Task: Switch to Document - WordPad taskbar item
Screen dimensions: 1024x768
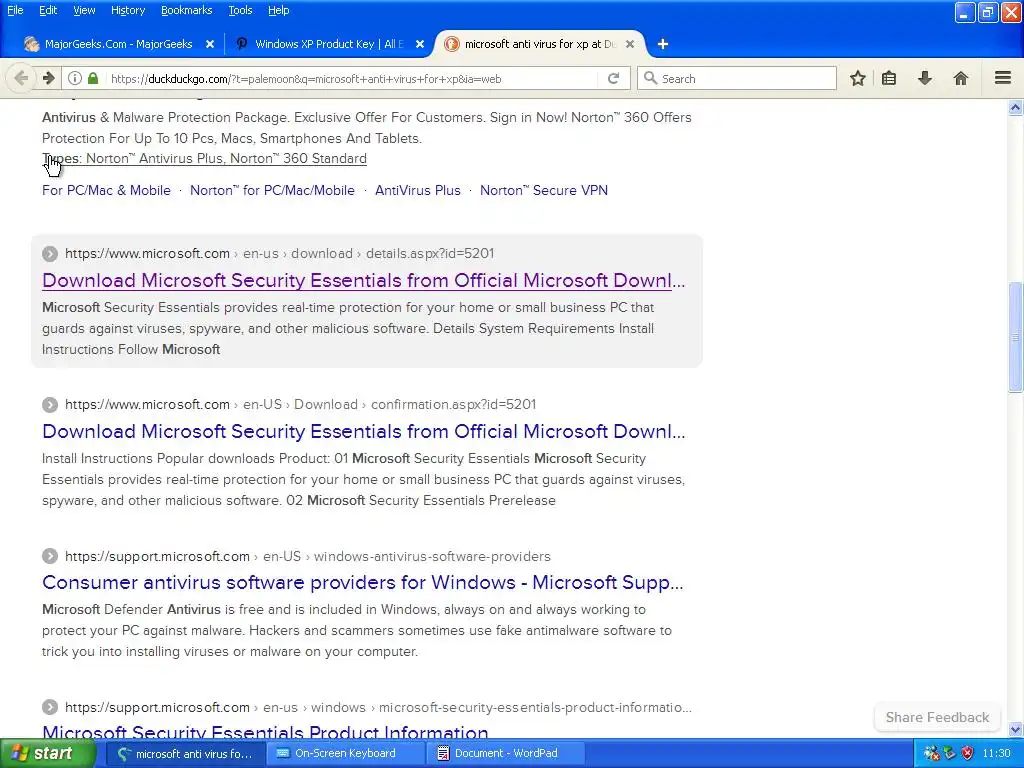Action: [505, 754]
